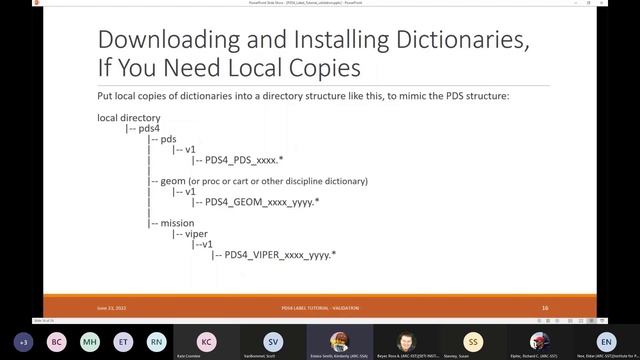Click the PowerPoint Slide Show window title text
This screenshot has height=360, width=640.
pos(305,2)
